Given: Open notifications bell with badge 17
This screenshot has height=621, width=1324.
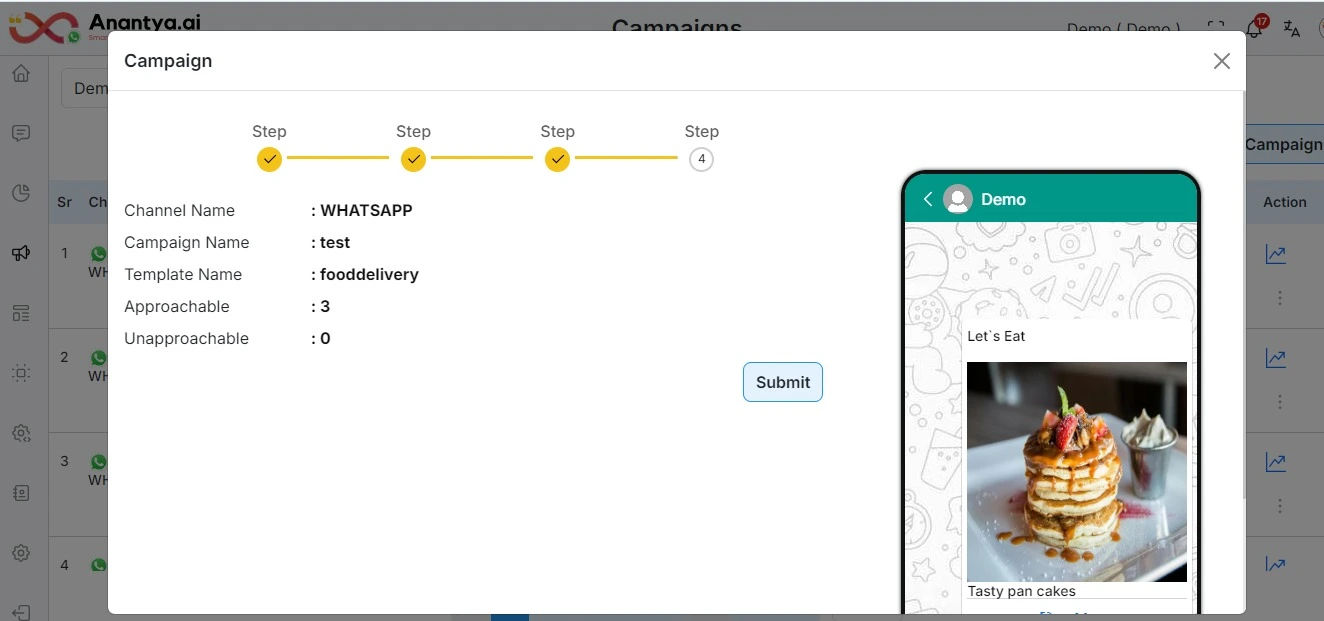Looking at the screenshot, I should click(1256, 27).
